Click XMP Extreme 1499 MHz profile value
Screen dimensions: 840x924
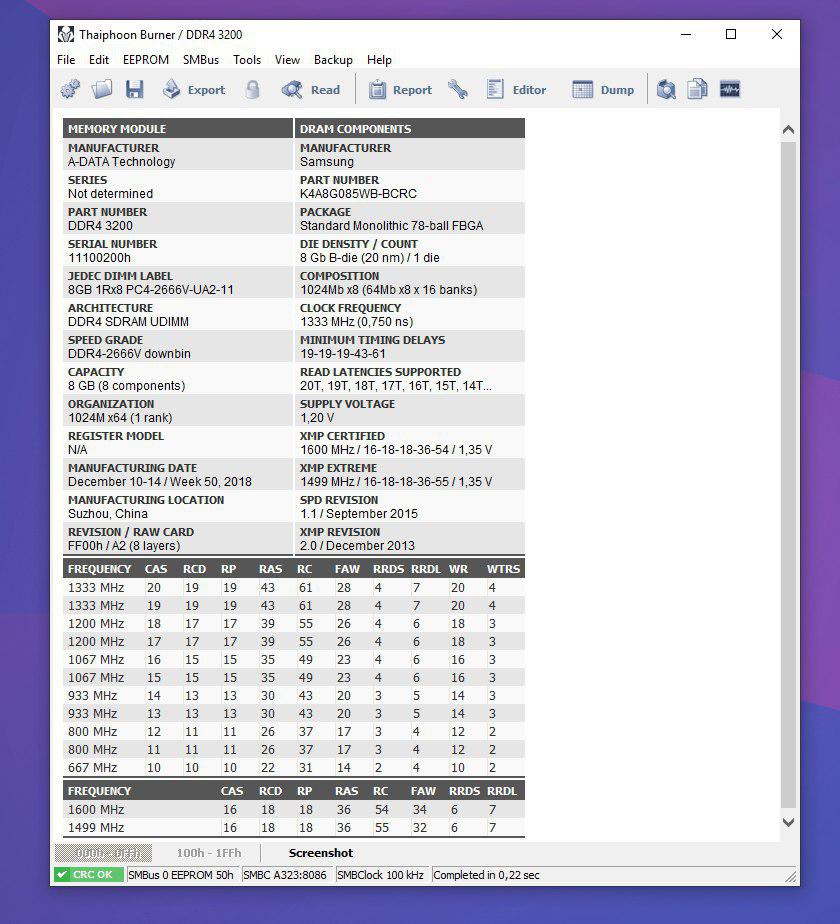coord(396,481)
